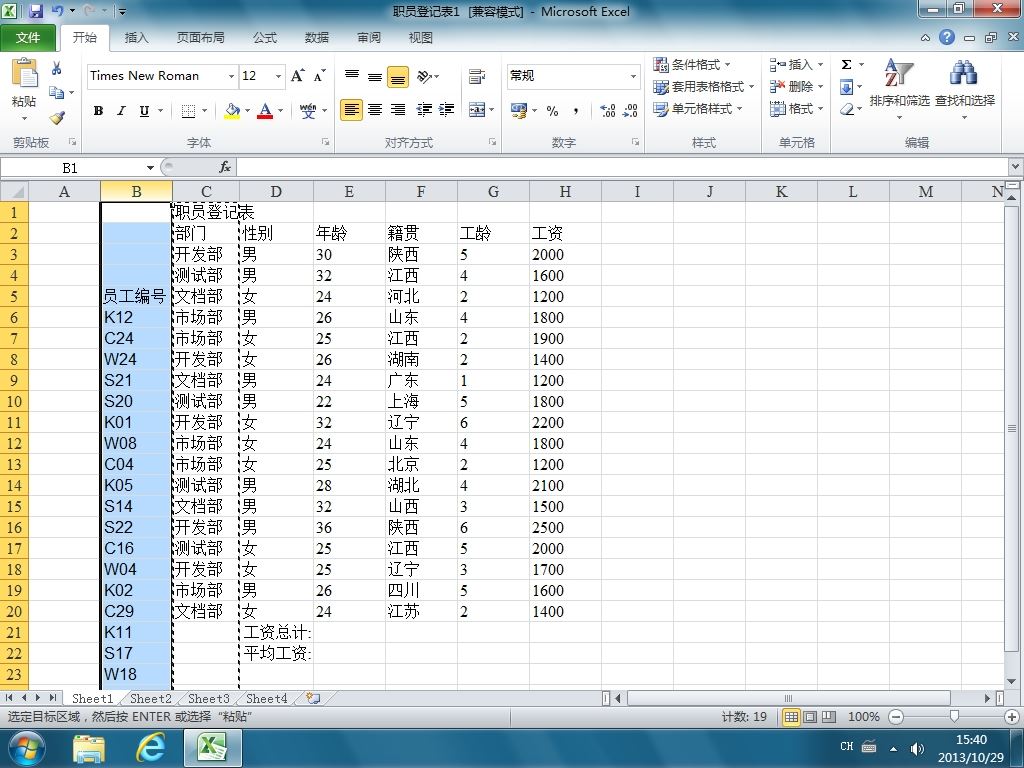This screenshot has width=1024, height=768.
Task: Click the phonetic guide wén icon
Action: pos(308,111)
